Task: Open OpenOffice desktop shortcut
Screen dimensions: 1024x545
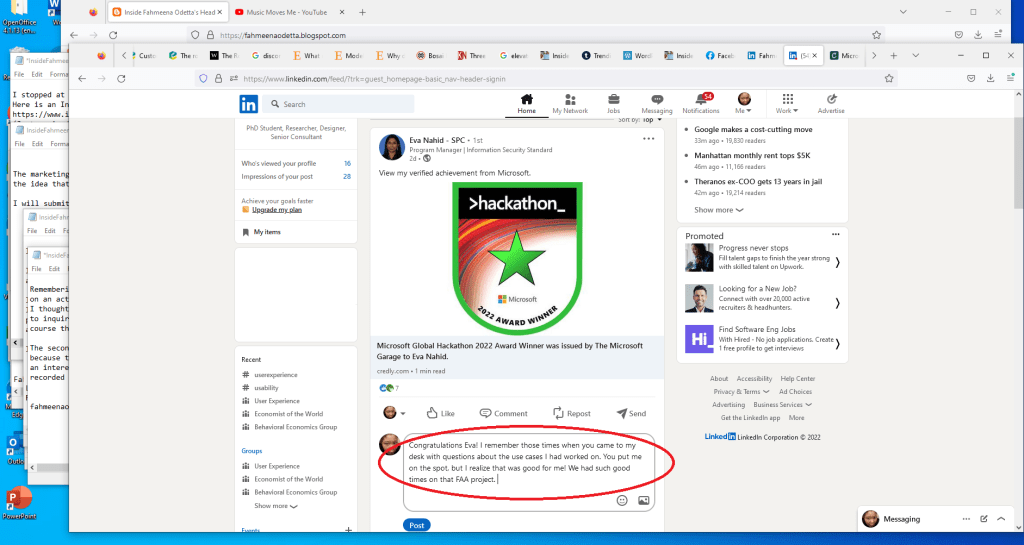Action: tap(18, 15)
